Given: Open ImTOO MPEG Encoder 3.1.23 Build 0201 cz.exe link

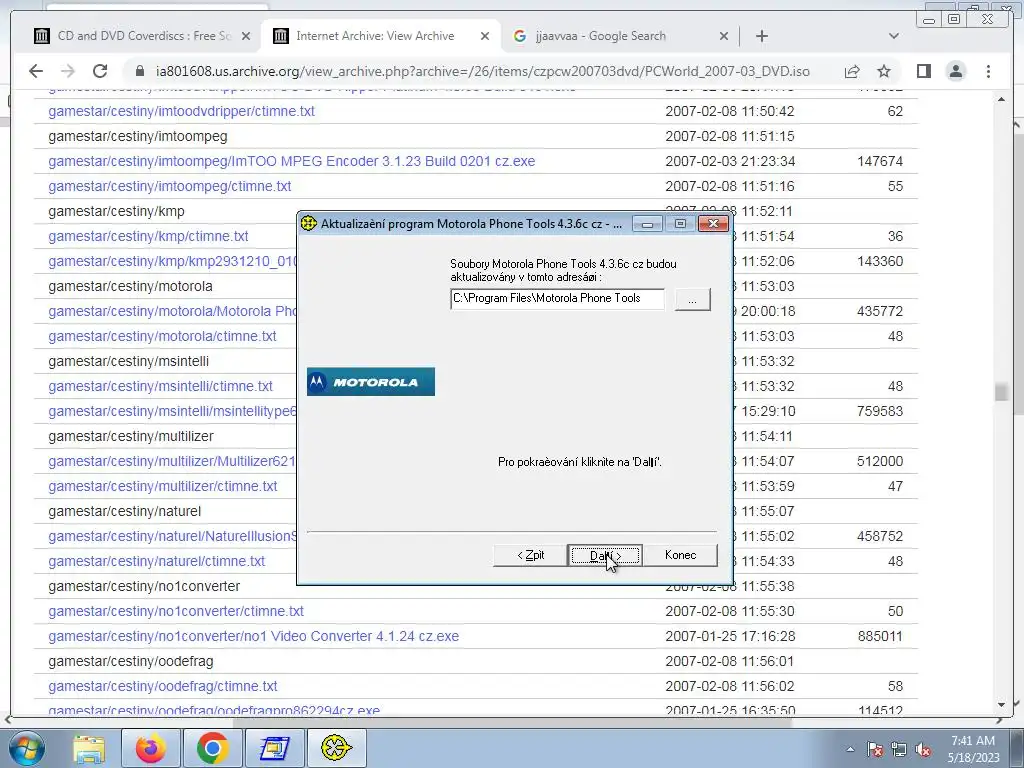Looking at the screenshot, I should coord(291,161).
